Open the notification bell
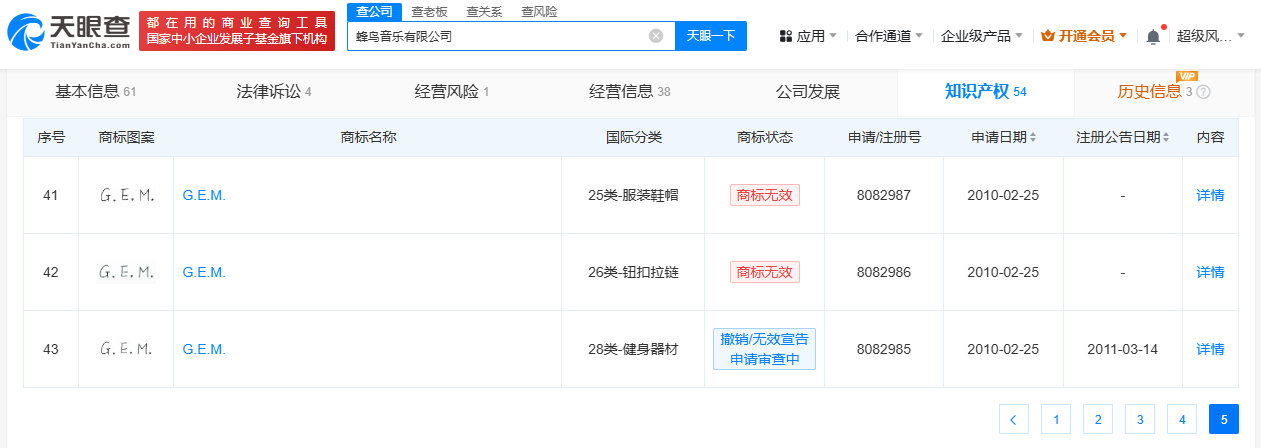 (1153, 36)
